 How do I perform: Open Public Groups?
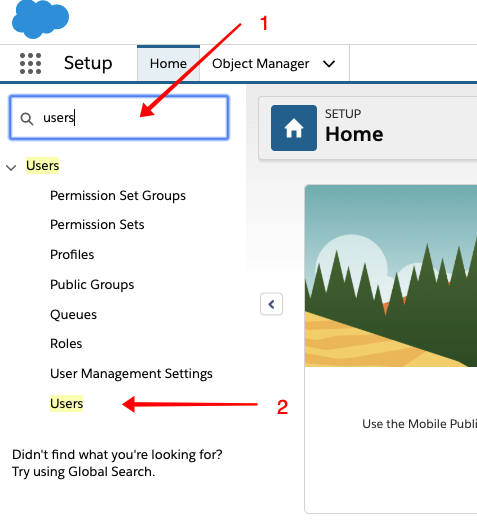(92, 284)
